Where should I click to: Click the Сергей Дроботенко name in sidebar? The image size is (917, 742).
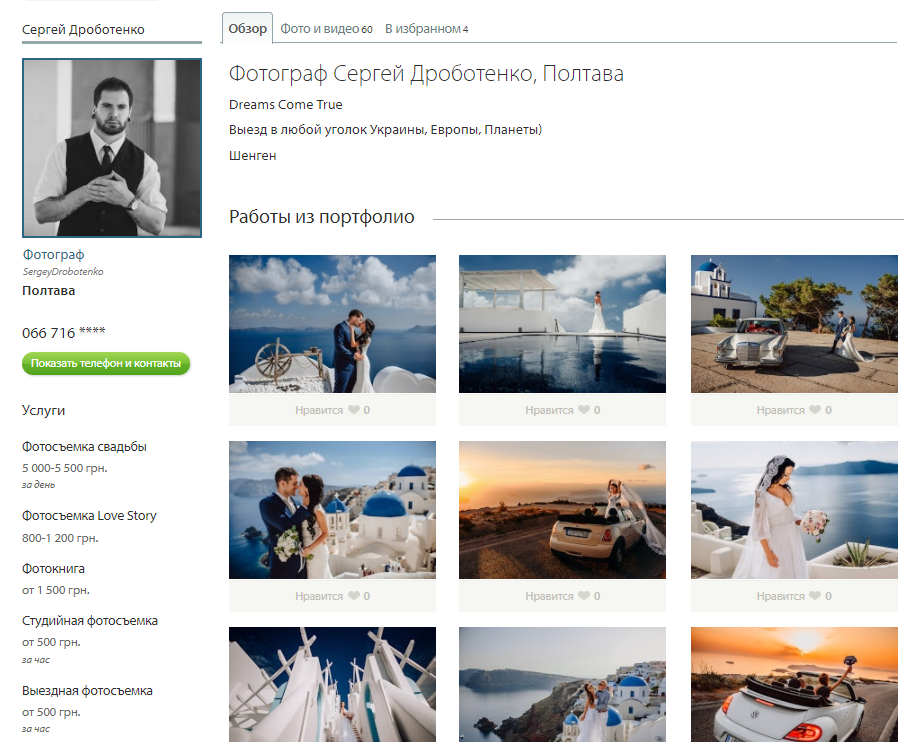click(83, 30)
